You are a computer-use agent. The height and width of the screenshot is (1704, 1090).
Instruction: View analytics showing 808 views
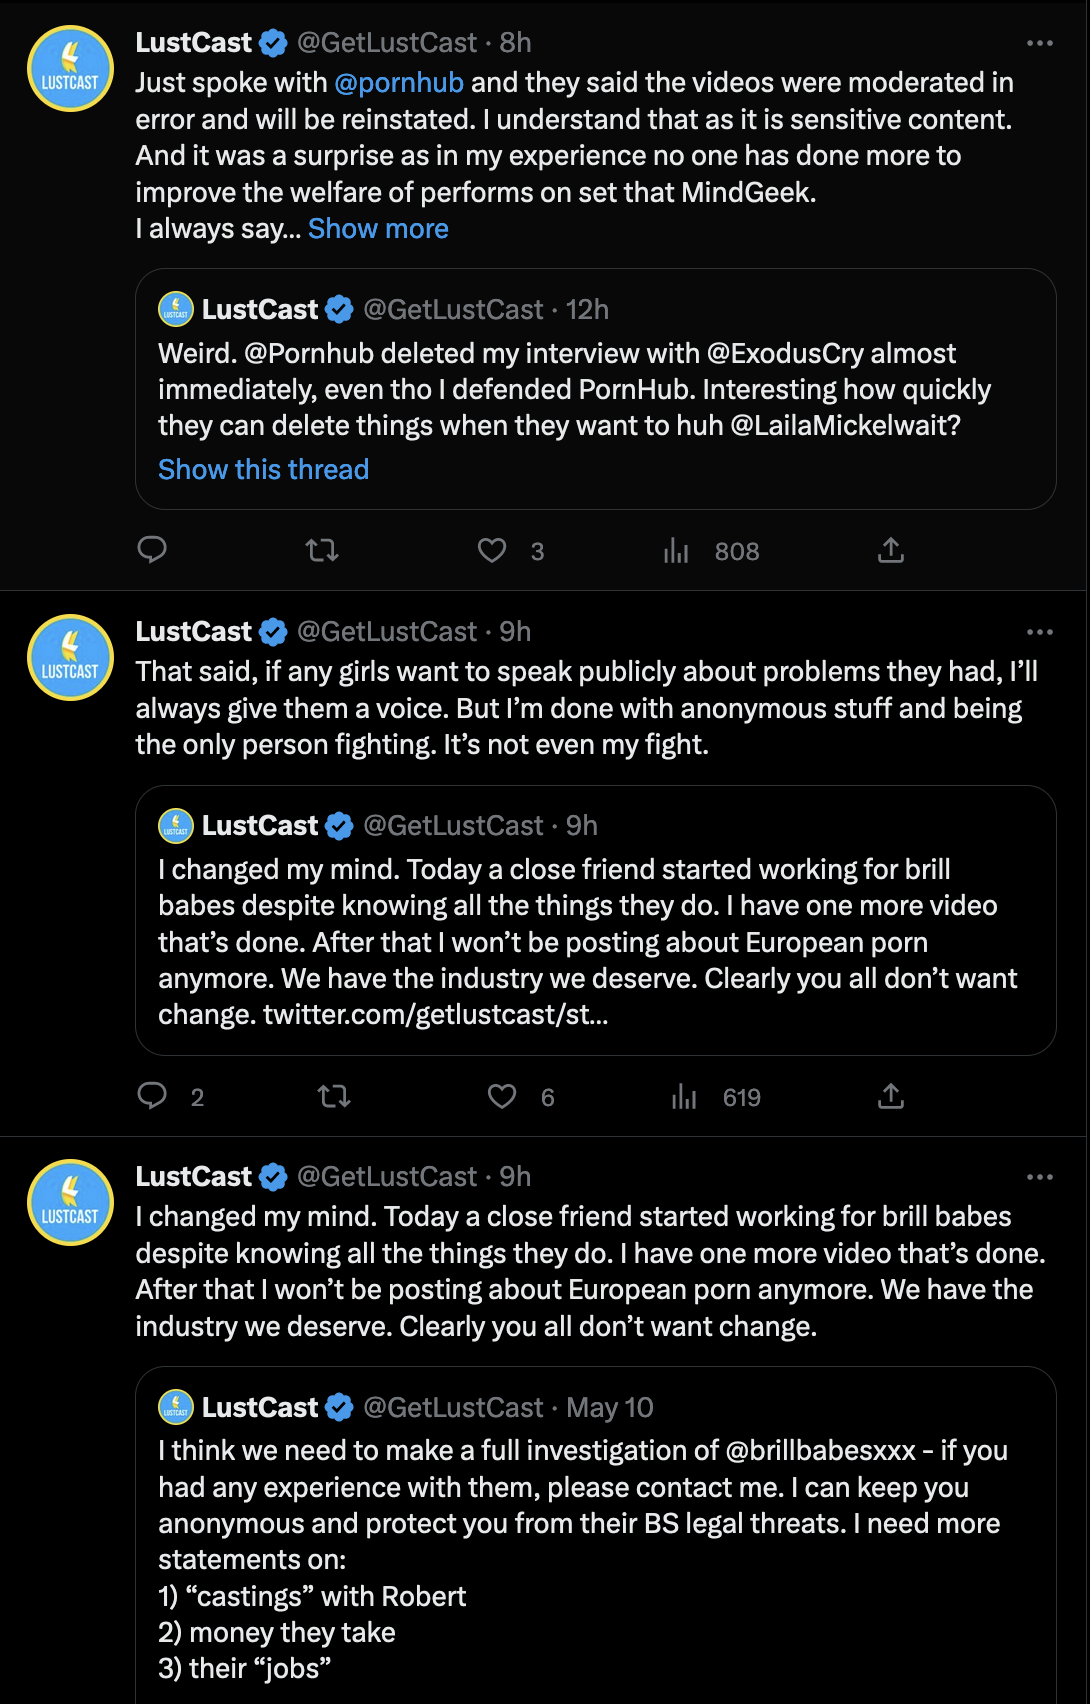point(677,550)
